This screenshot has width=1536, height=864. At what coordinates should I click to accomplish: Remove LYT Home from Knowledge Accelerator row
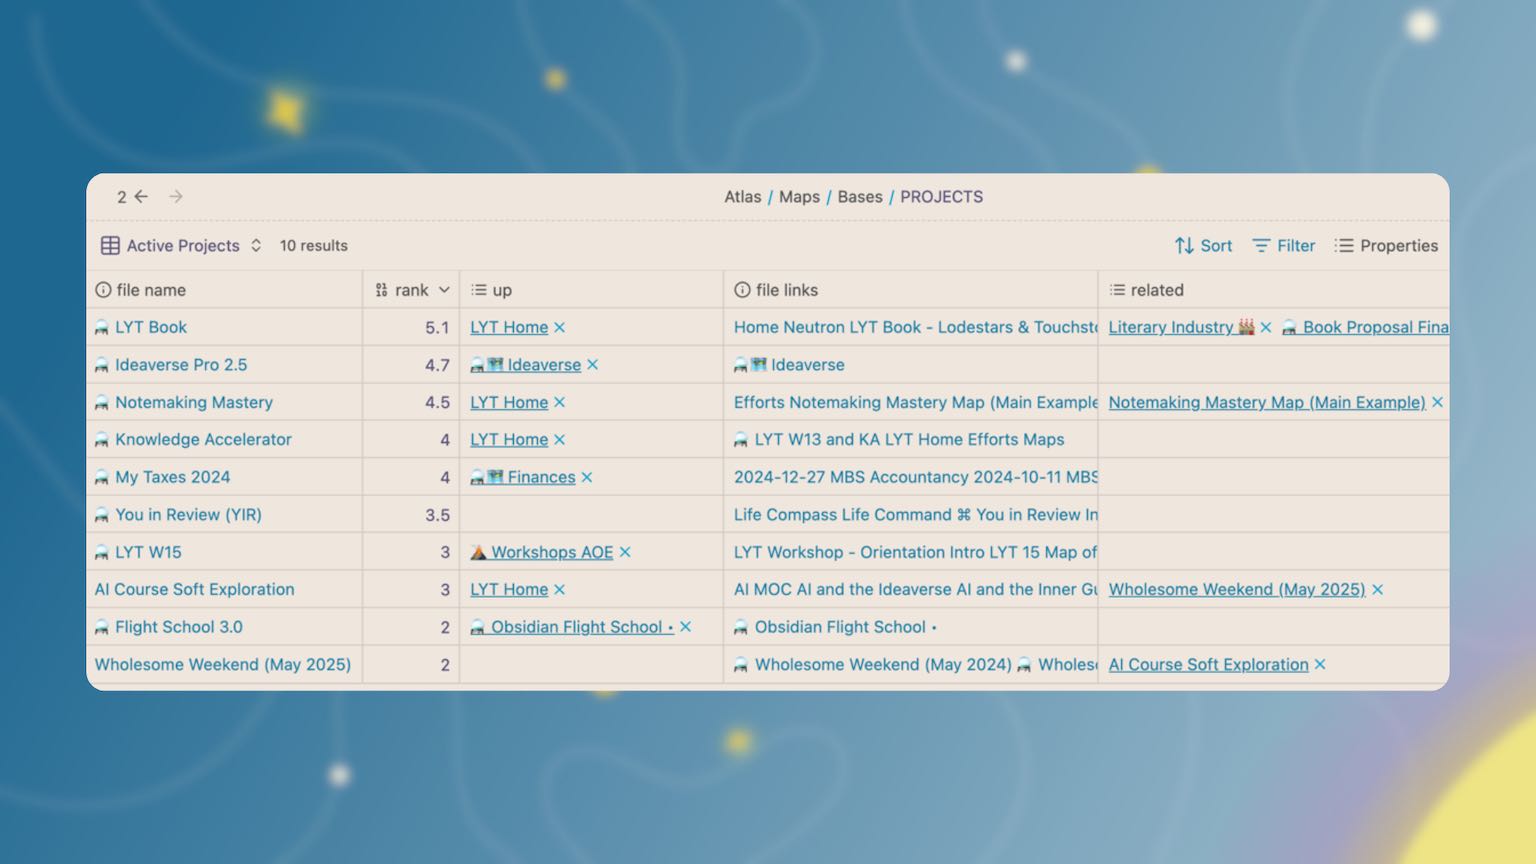pos(560,439)
